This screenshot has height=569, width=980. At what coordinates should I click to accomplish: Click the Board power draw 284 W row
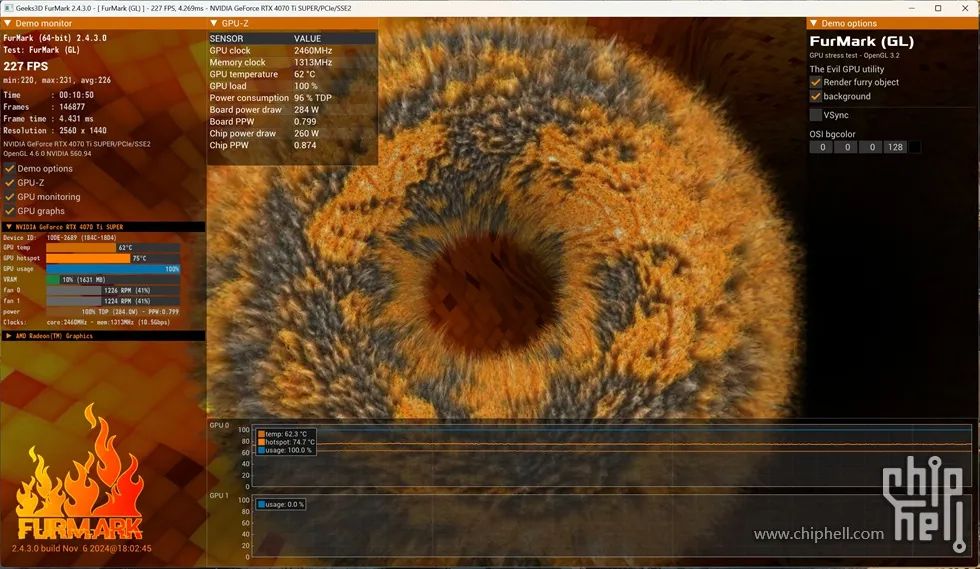point(292,110)
